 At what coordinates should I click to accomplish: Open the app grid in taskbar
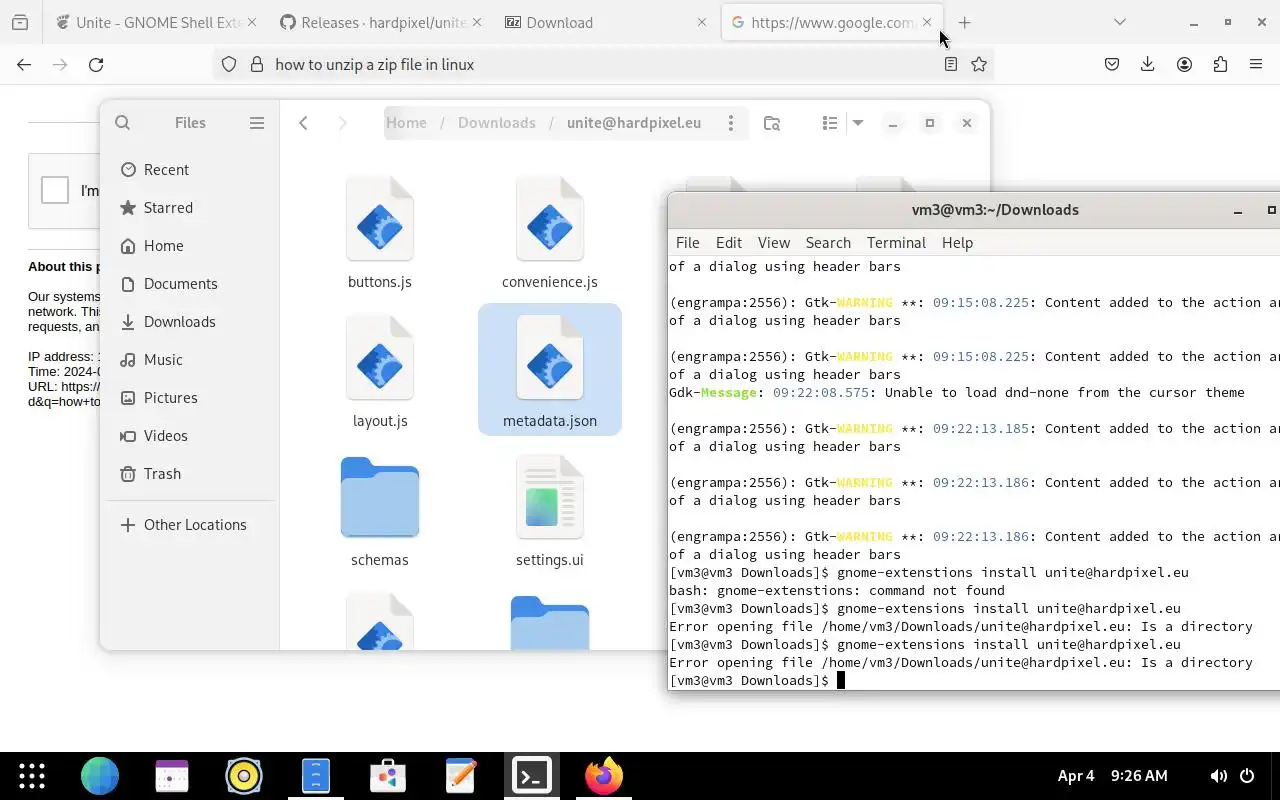(x=32, y=776)
